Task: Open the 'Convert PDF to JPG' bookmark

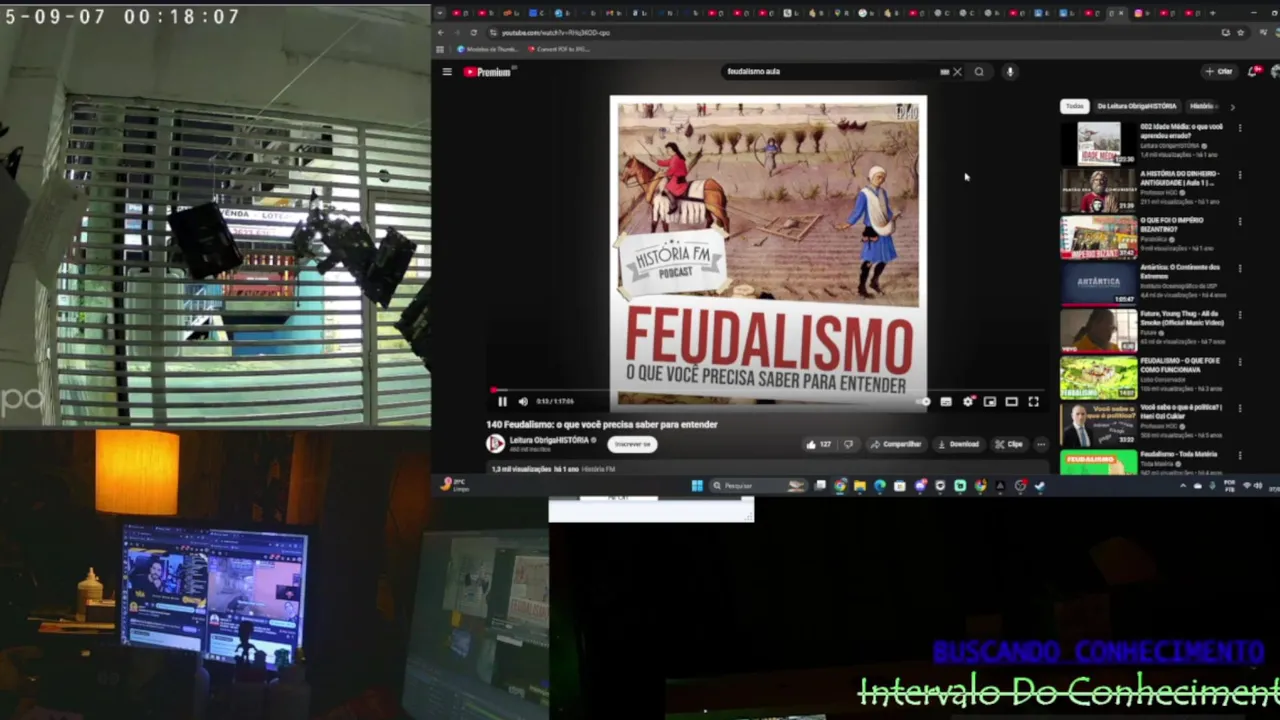Action: (x=558, y=49)
